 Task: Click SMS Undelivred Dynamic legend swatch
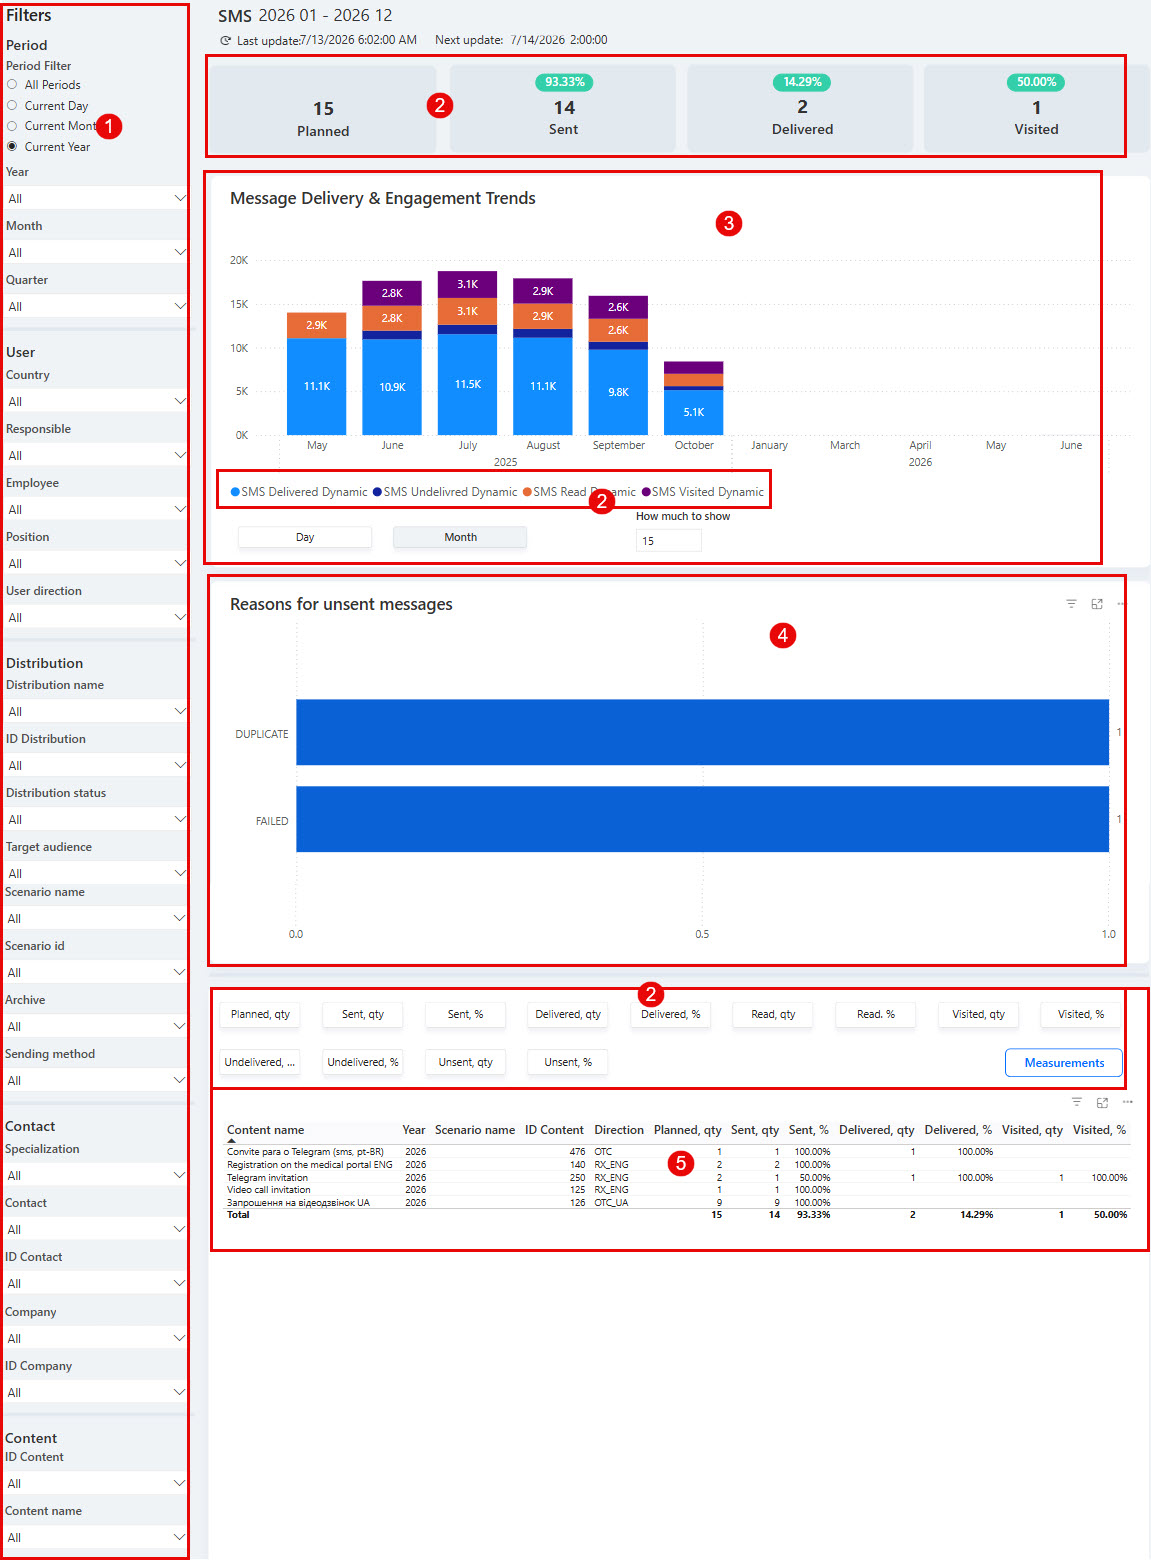(x=377, y=492)
